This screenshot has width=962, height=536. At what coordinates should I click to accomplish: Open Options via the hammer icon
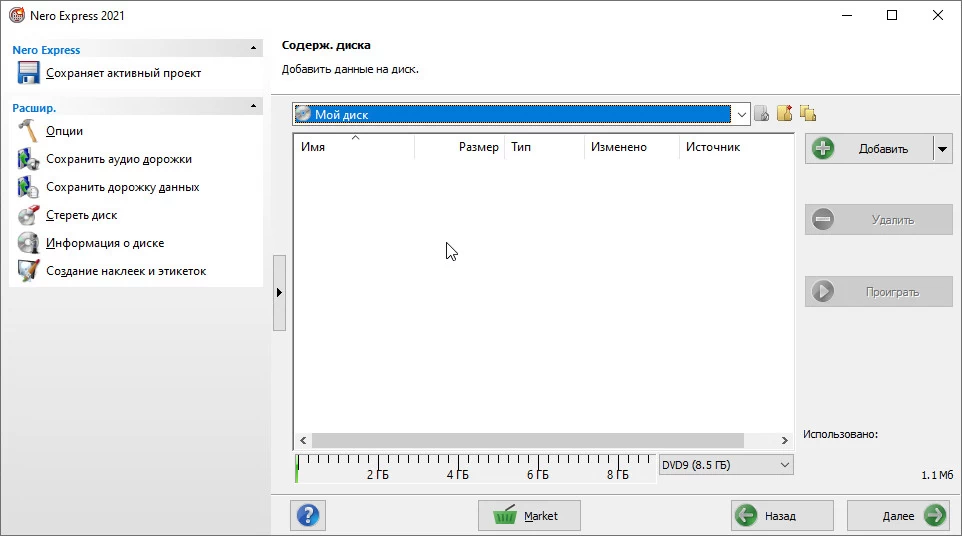[28, 131]
